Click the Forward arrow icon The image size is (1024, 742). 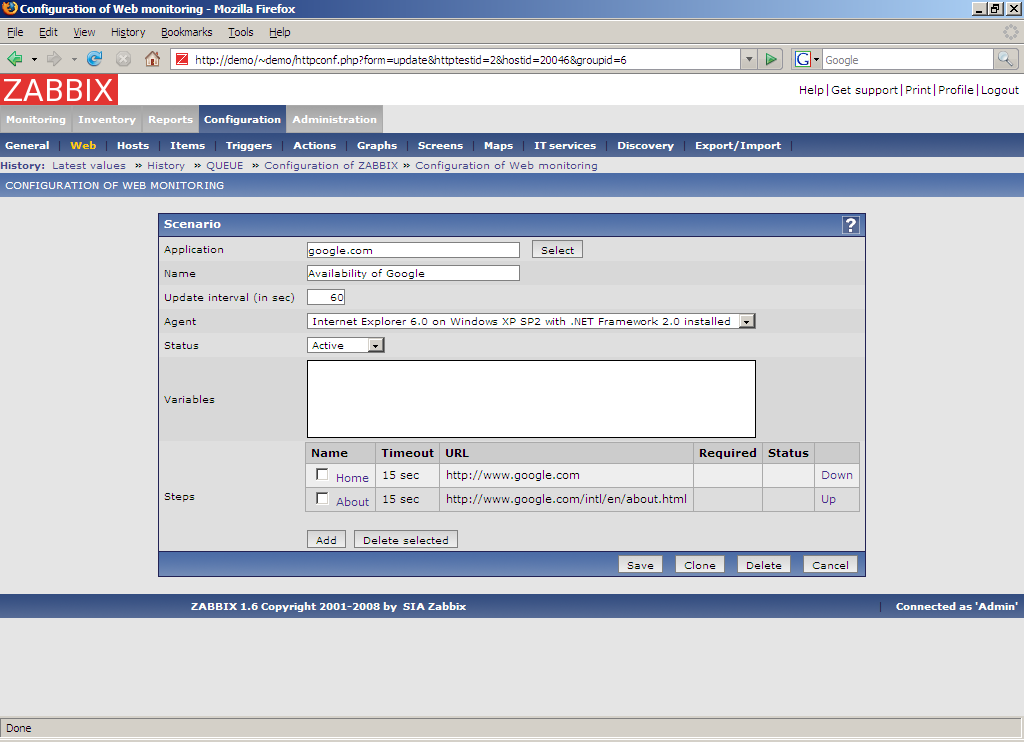(54, 59)
